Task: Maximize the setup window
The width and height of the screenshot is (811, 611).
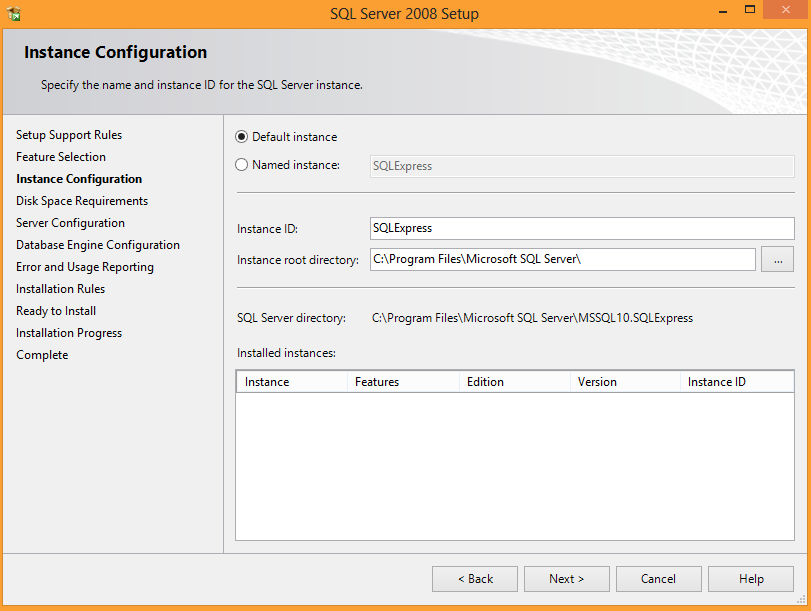Action: click(x=749, y=9)
